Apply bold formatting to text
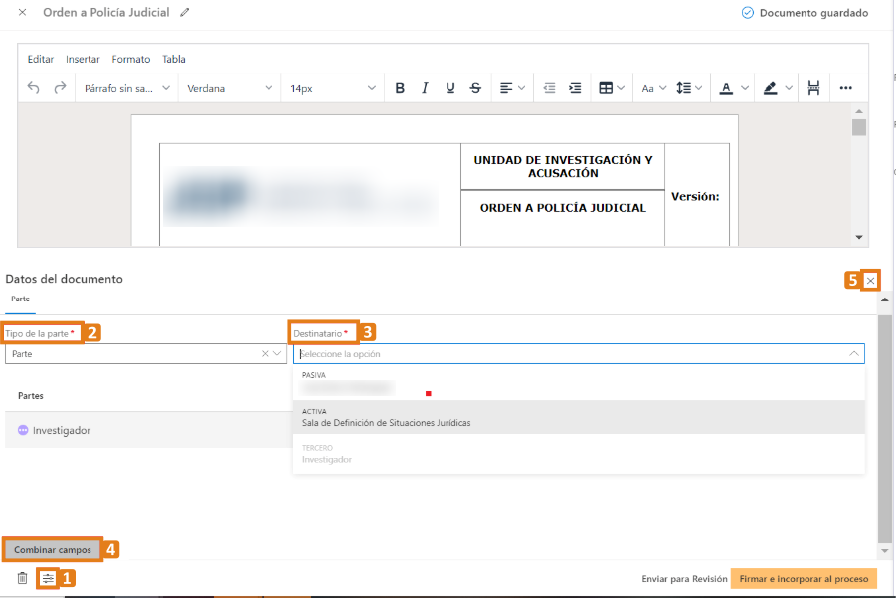896x598 pixels. (x=400, y=87)
